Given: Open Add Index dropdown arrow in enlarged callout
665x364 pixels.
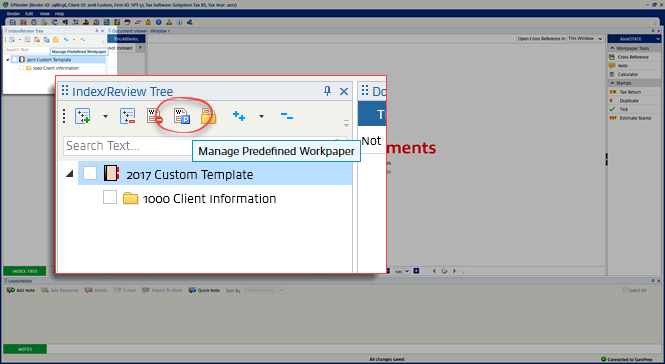Looking at the screenshot, I should (105, 116).
